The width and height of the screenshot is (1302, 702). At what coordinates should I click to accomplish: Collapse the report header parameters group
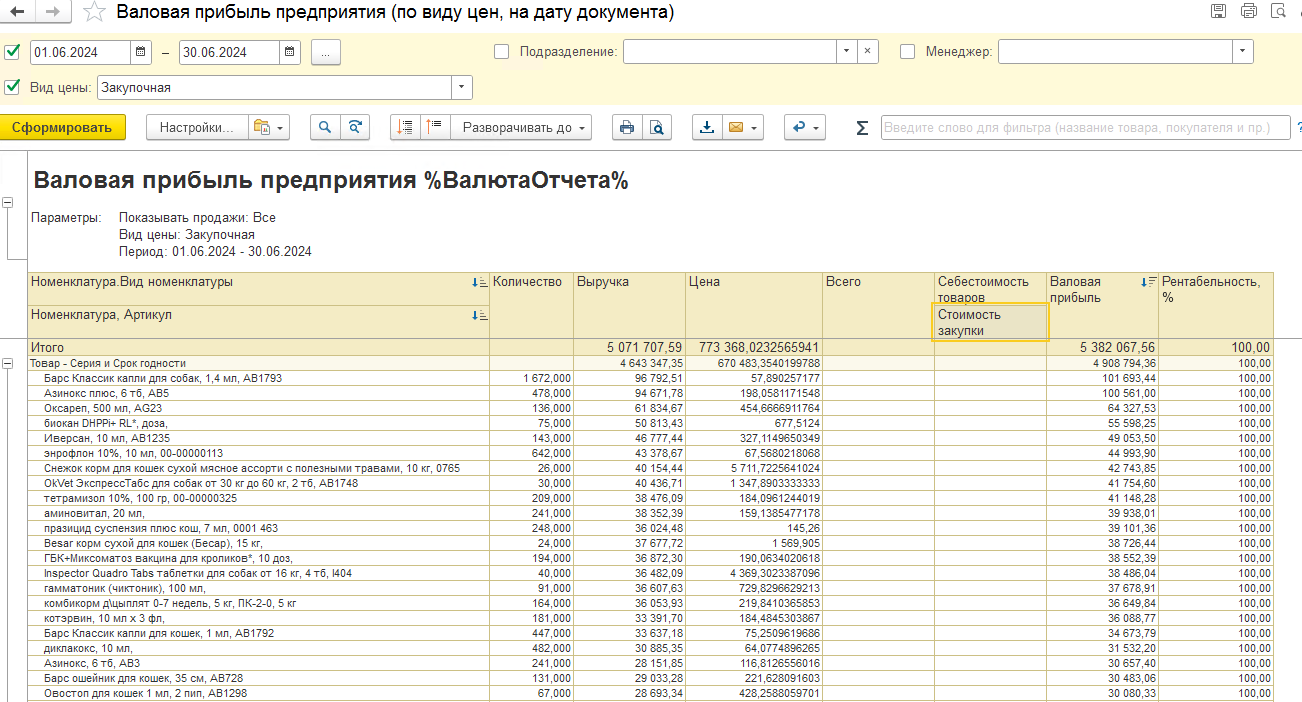click(8, 203)
